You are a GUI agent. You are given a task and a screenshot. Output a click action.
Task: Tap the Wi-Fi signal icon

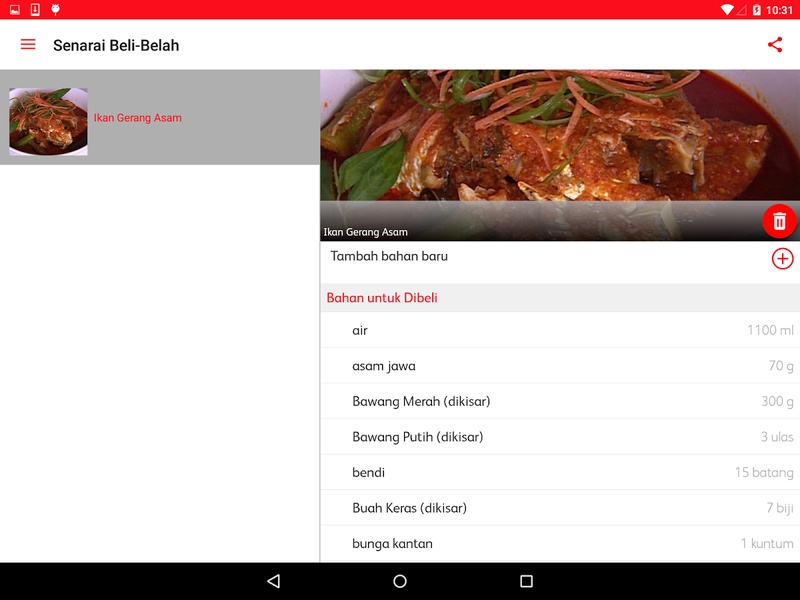pyautogui.click(x=727, y=10)
